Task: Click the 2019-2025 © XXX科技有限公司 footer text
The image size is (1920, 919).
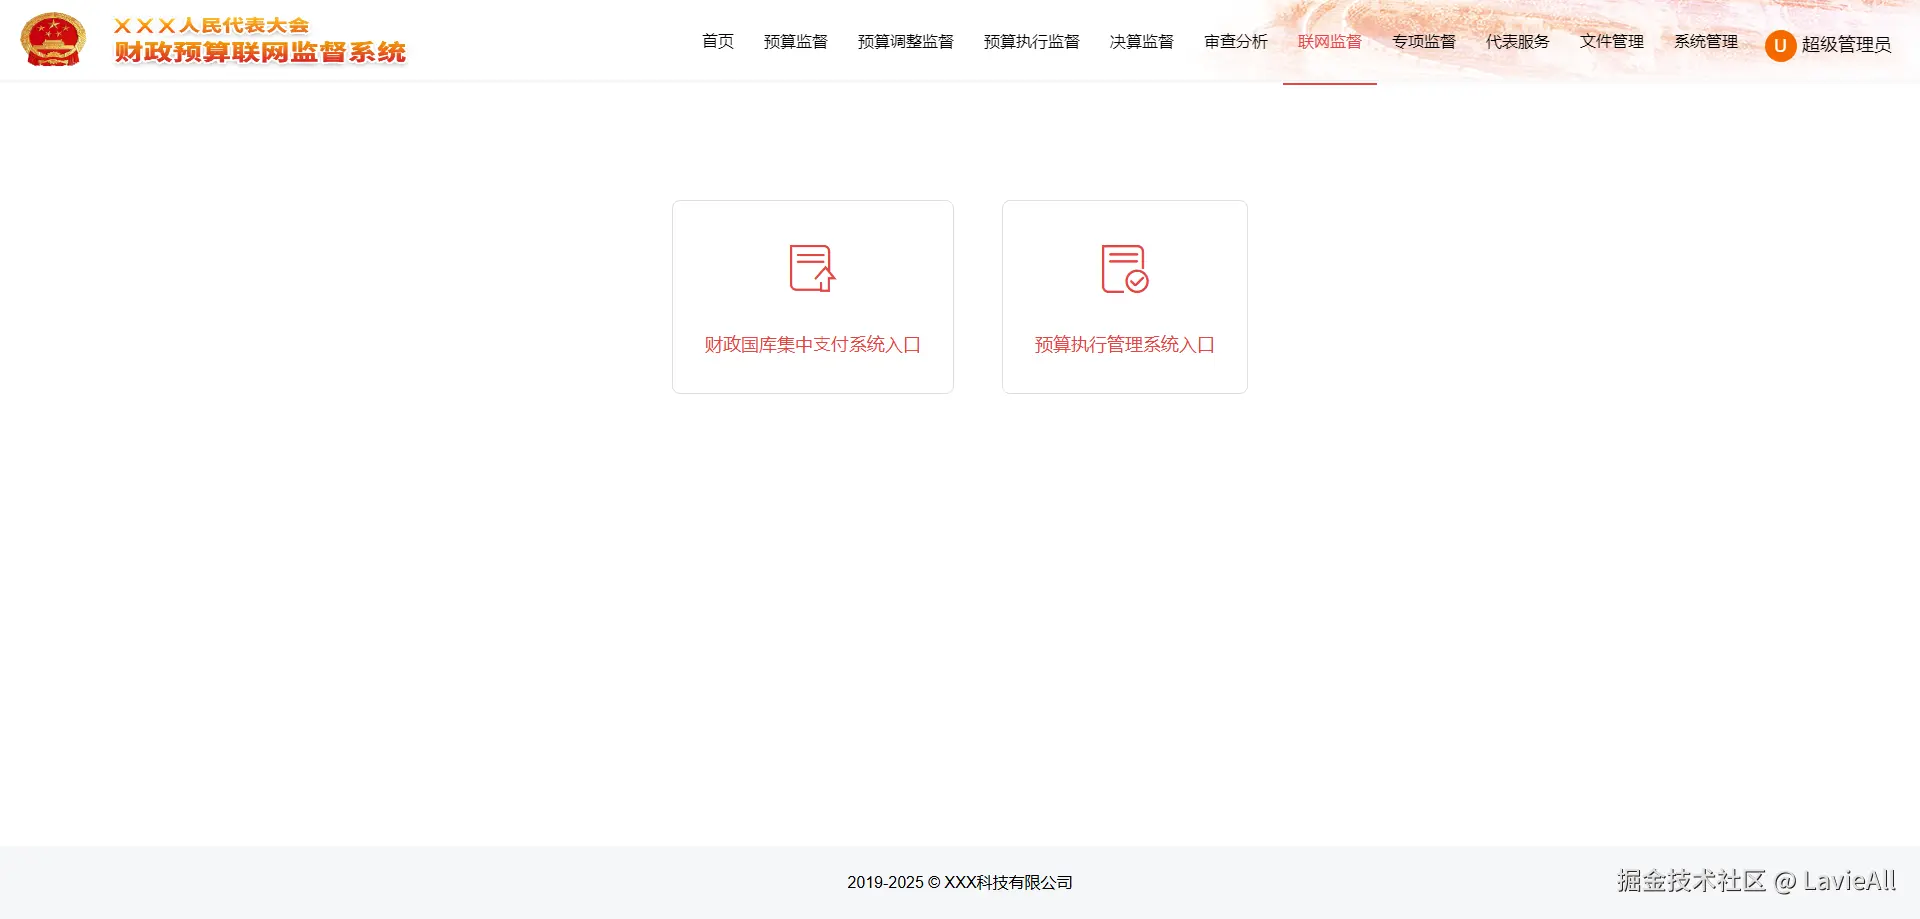Action: tap(959, 883)
